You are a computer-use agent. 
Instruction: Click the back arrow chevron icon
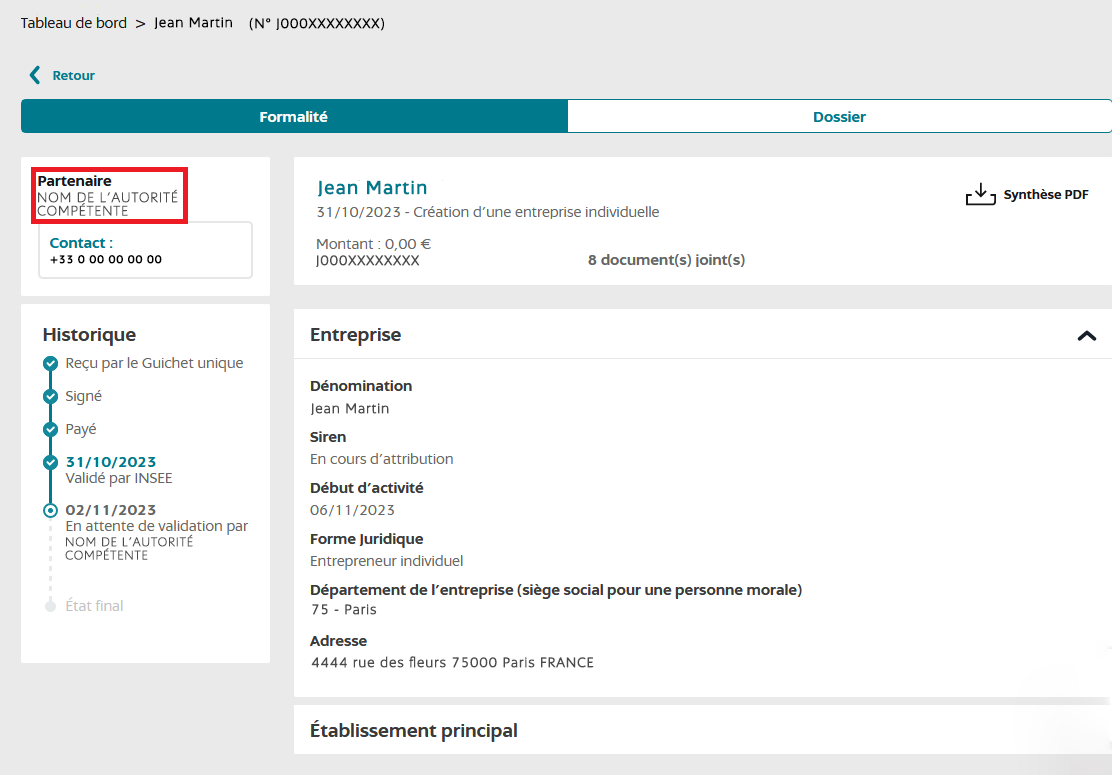click(36, 75)
